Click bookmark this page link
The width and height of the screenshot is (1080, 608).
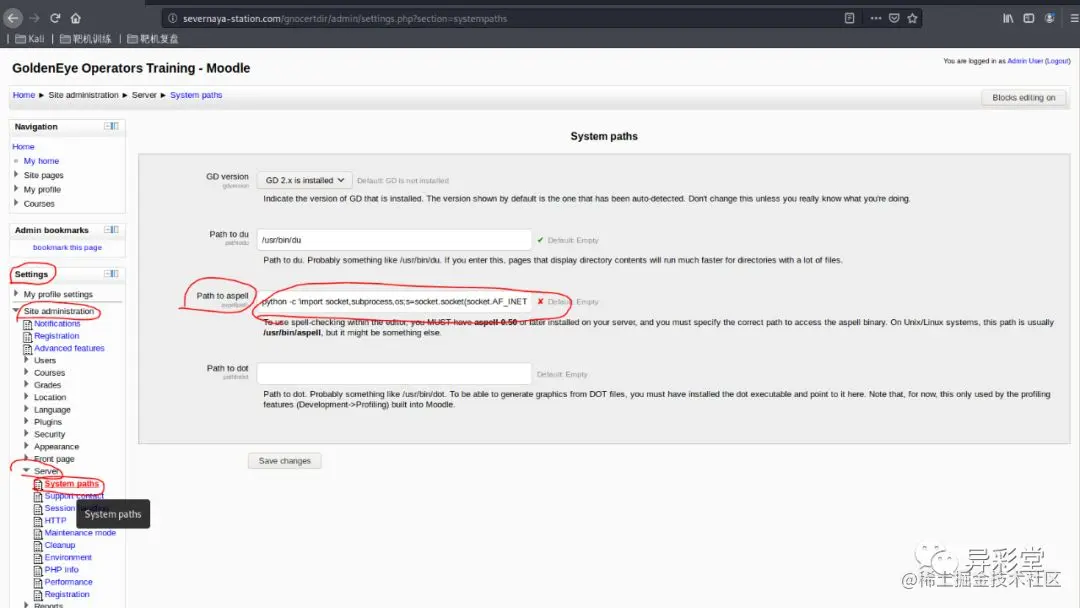(68, 247)
